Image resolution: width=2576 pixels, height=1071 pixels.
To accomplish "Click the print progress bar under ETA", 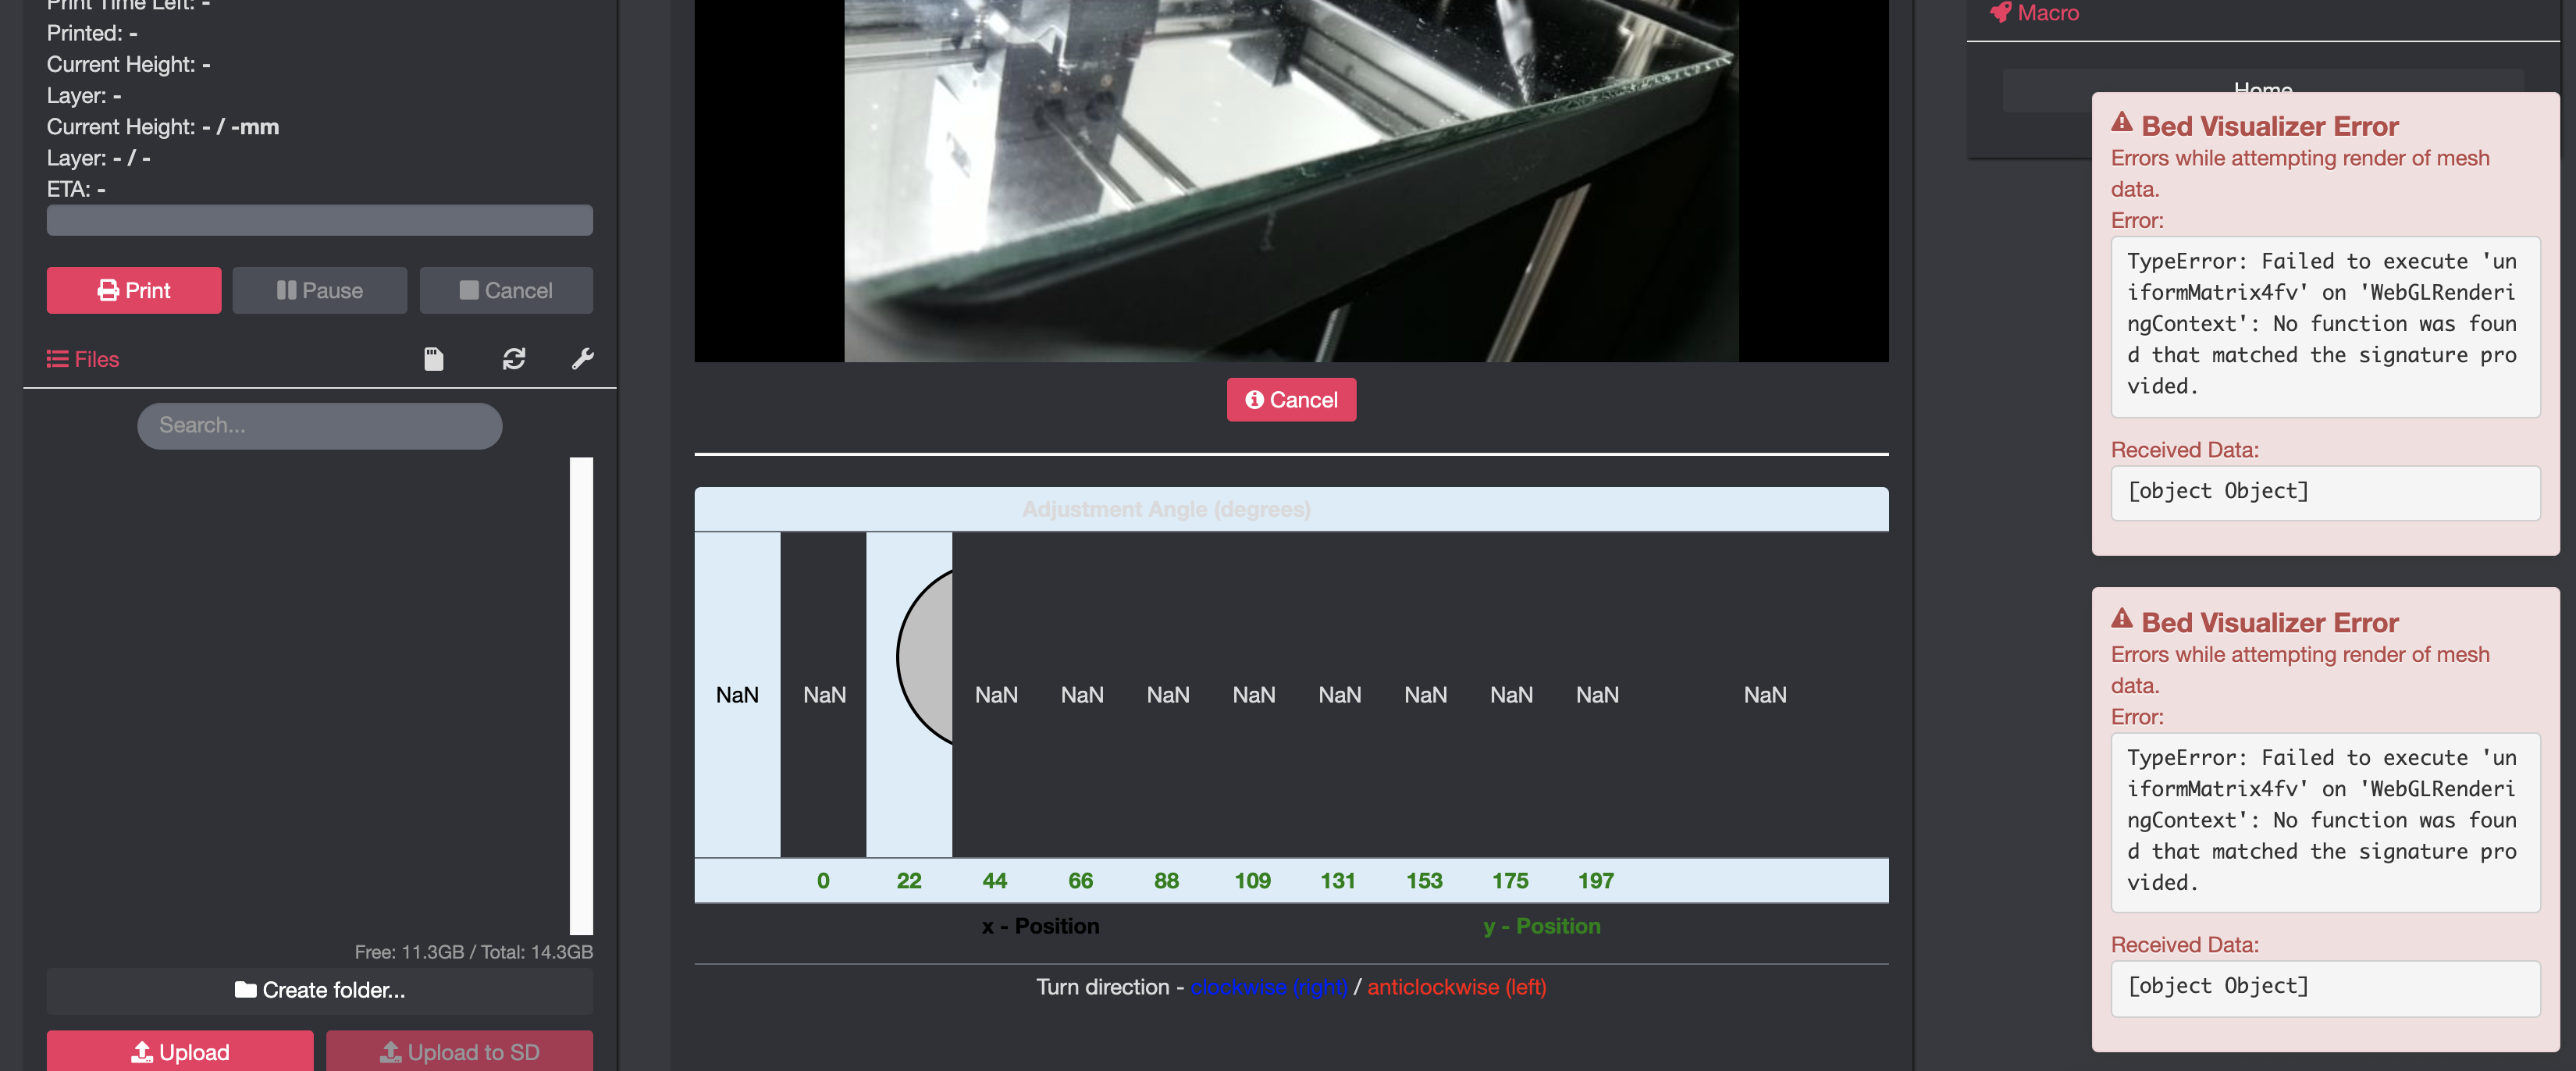I will pyautogui.click(x=319, y=219).
